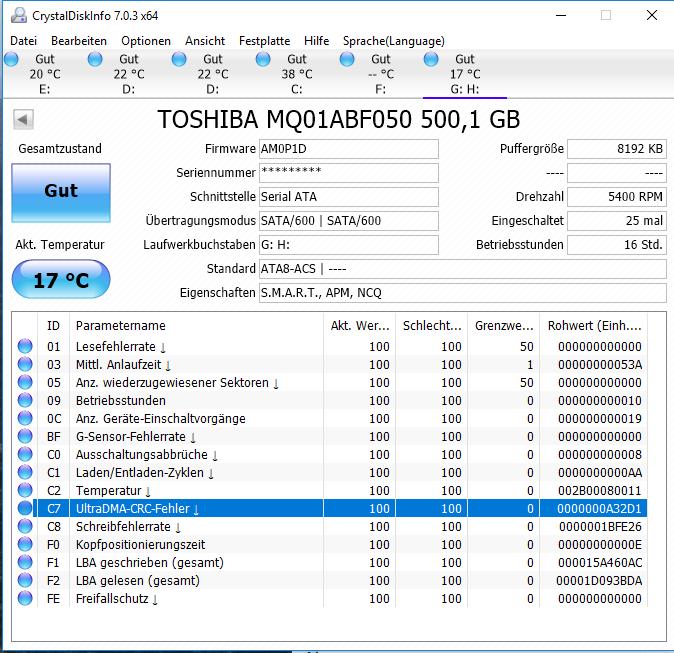Click the Rohwert column header
The image size is (674, 653).
594,326
